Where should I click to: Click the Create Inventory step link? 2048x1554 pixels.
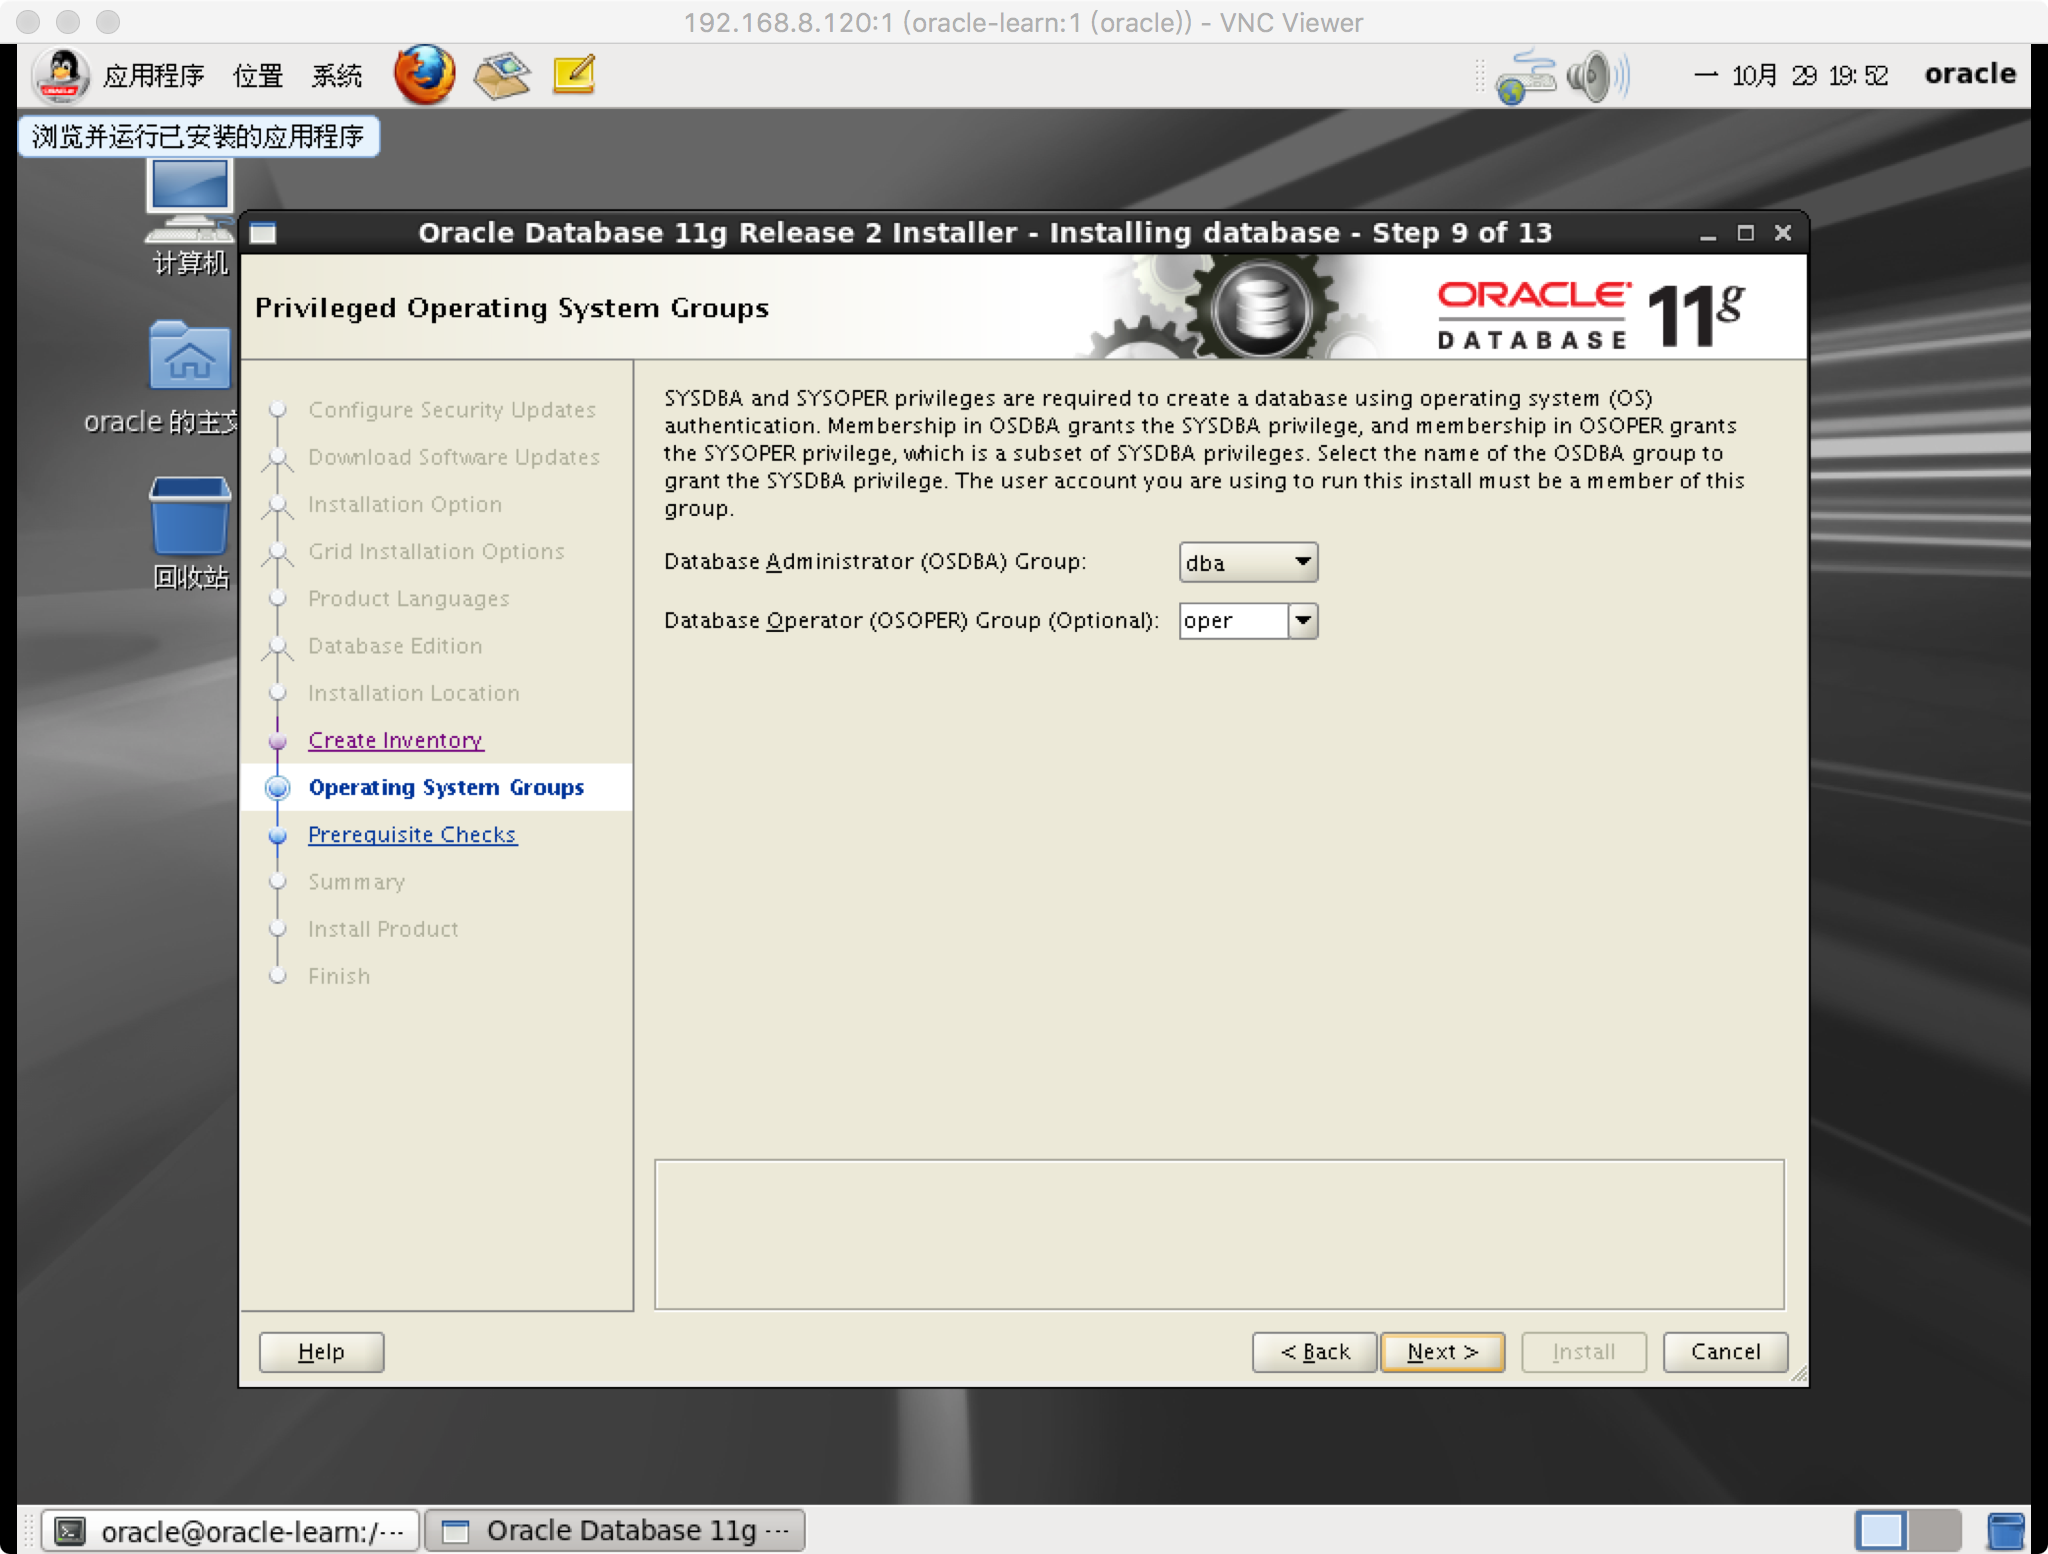(x=397, y=739)
